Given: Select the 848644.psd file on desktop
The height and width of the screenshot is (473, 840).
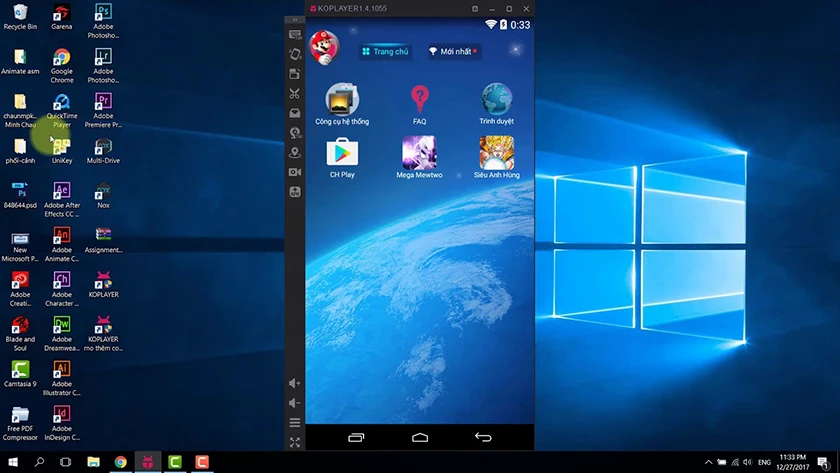Looking at the screenshot, I should click(x=20, y=196).
